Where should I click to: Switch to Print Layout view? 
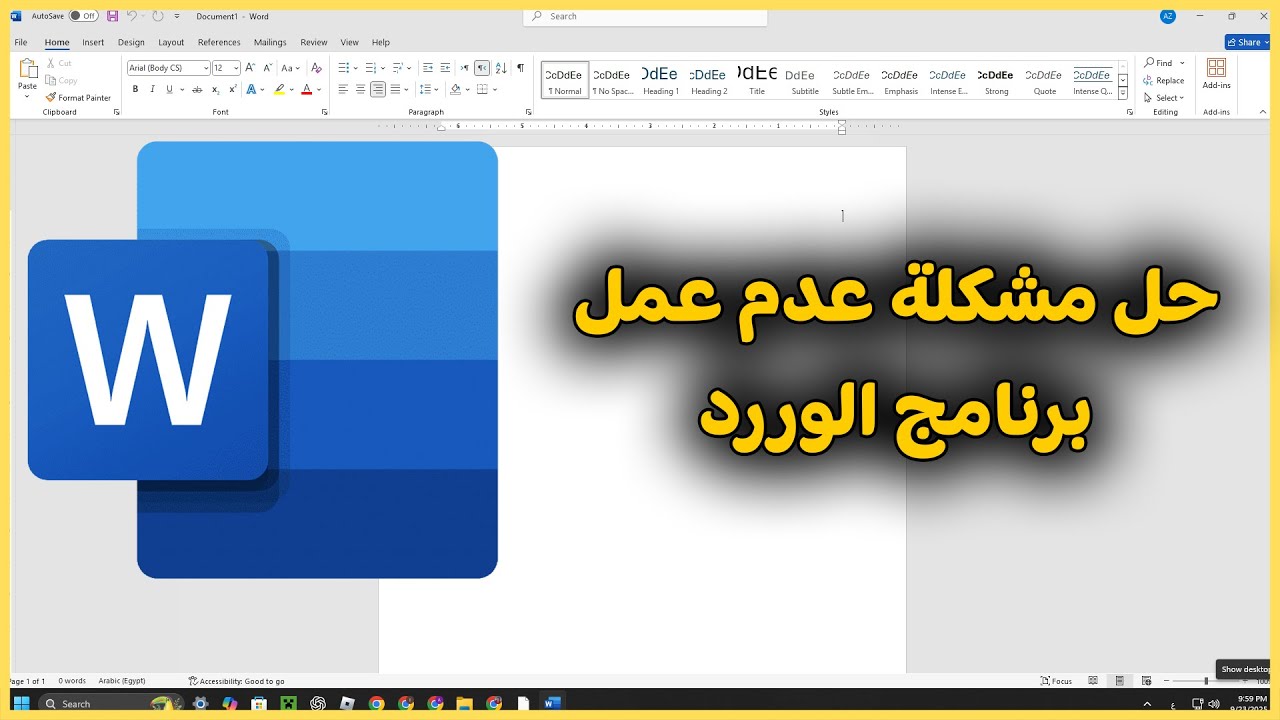(x=1120, y=681)
